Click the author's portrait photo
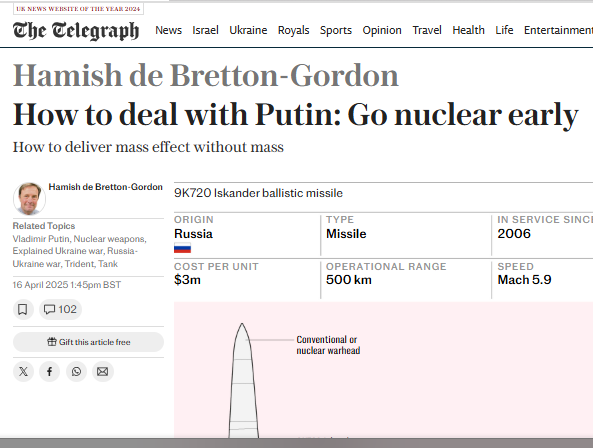 click(x=29, y=199)
